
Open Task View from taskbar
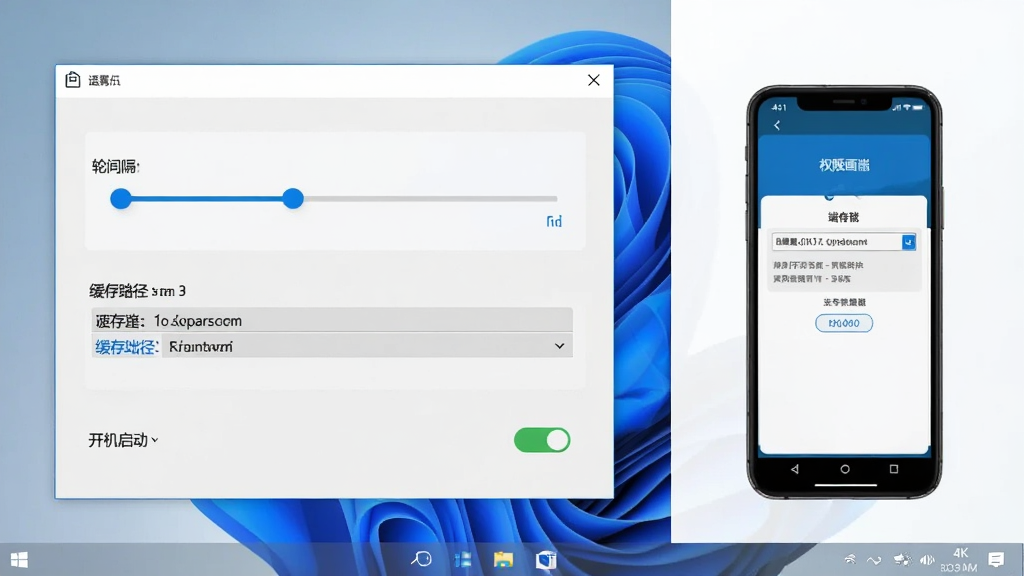(x=463, y=560)
